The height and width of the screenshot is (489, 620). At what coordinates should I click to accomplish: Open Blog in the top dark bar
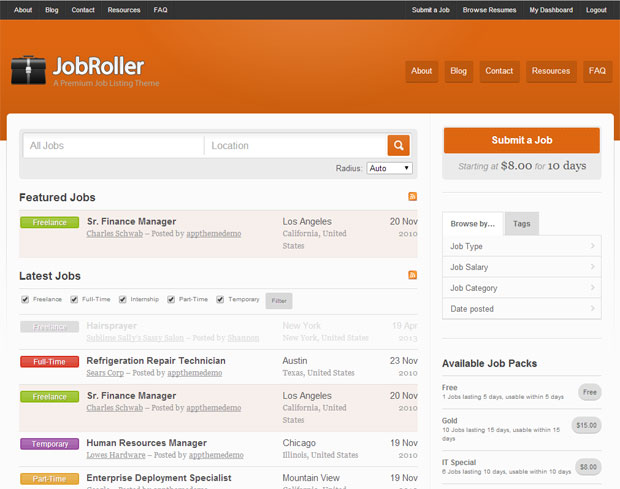click(x=52, y=10)
